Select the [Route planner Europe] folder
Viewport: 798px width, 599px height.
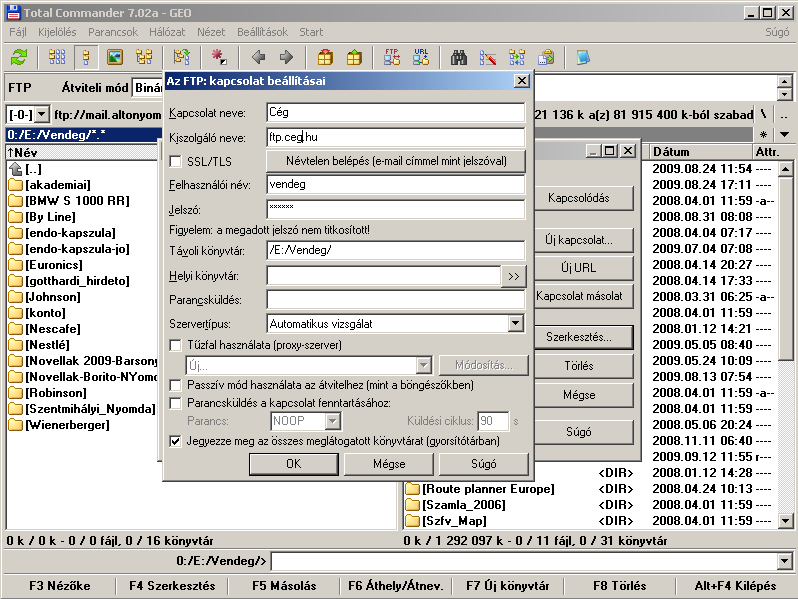click(479, 489)
